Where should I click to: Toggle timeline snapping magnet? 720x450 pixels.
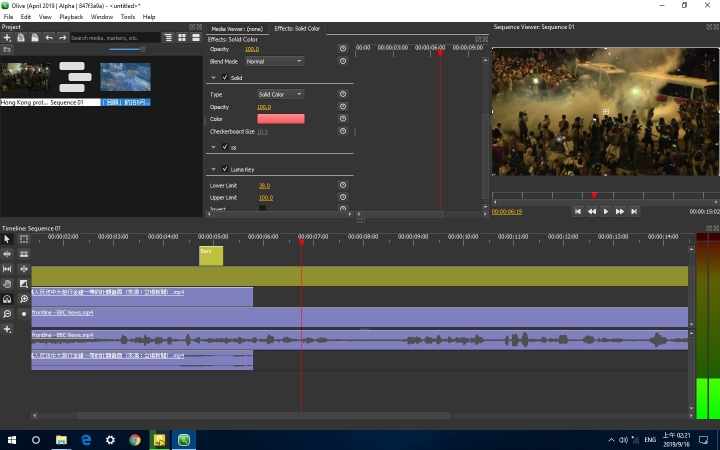pos(7,299)
